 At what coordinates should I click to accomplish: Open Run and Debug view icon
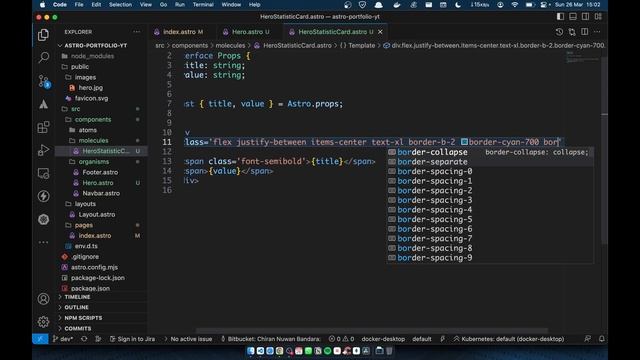[x=43, y=150]
